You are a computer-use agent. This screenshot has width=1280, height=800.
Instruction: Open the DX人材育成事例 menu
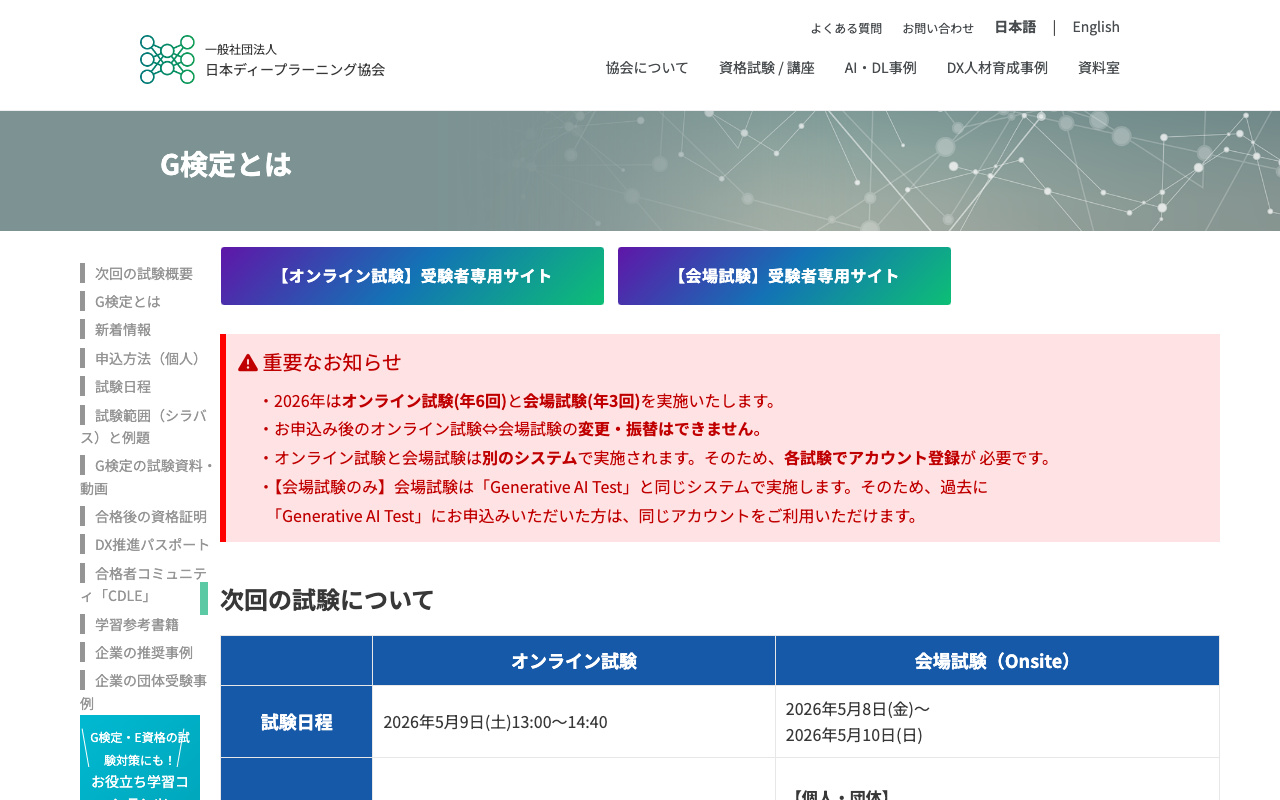996,67
